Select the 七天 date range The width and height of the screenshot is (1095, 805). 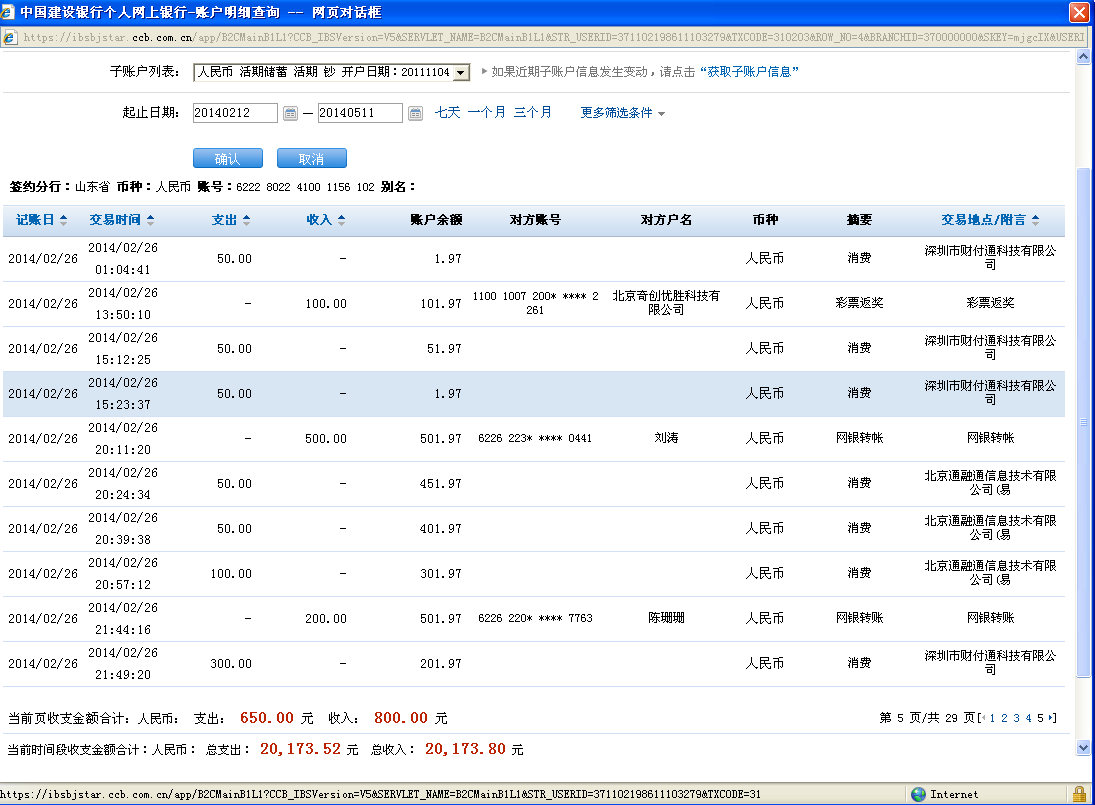tap(447, 113)
